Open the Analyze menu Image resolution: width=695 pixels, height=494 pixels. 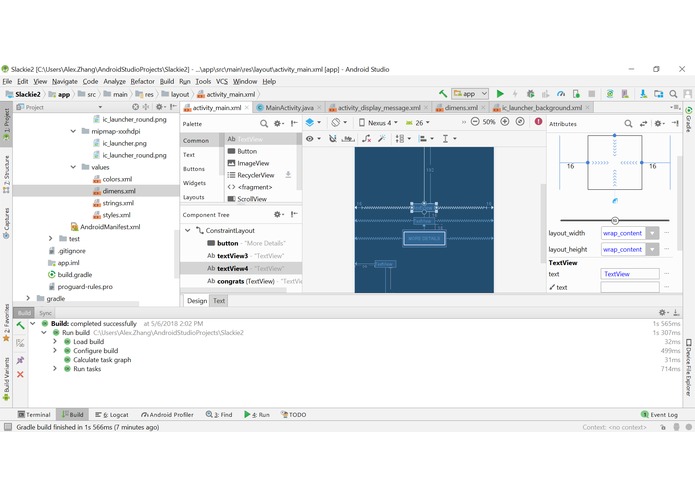(x=114, y=82)
